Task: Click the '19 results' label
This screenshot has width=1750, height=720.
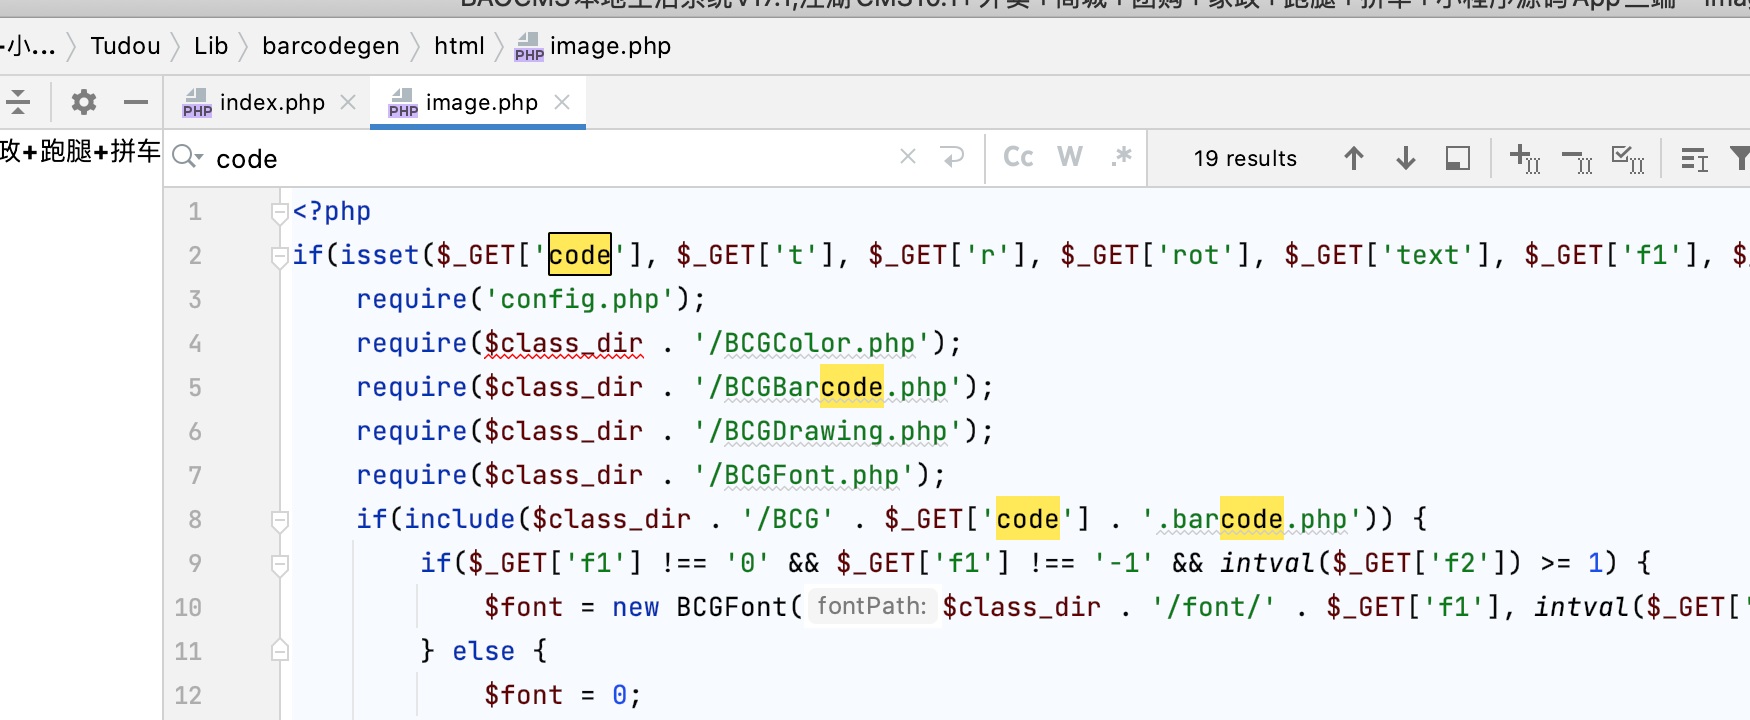Action: click(x=1245, y=158)
